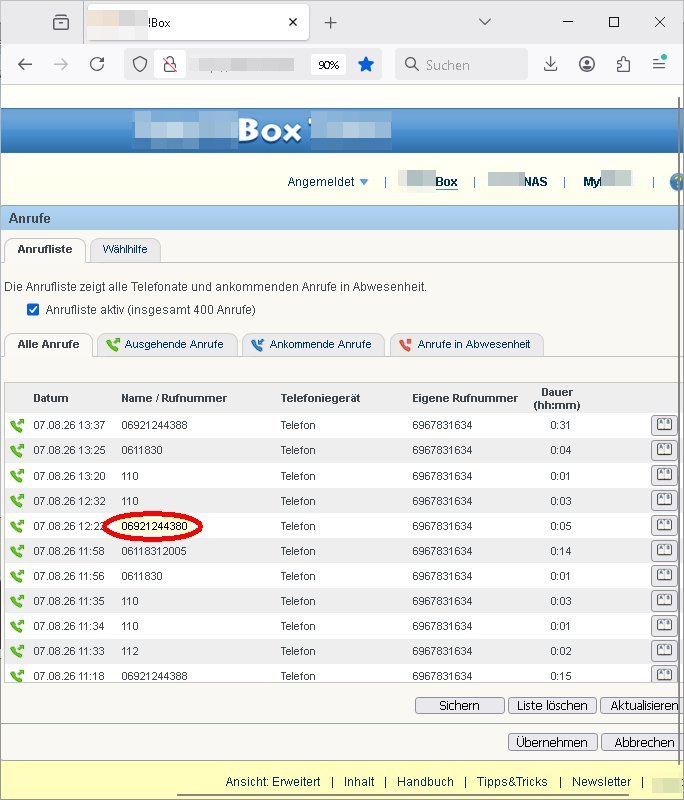Viewport: 684px width, 800px height.
Task: Open Ansicht: Erweitert footer link
Action: pyautogui.click(x=273, y=782)
